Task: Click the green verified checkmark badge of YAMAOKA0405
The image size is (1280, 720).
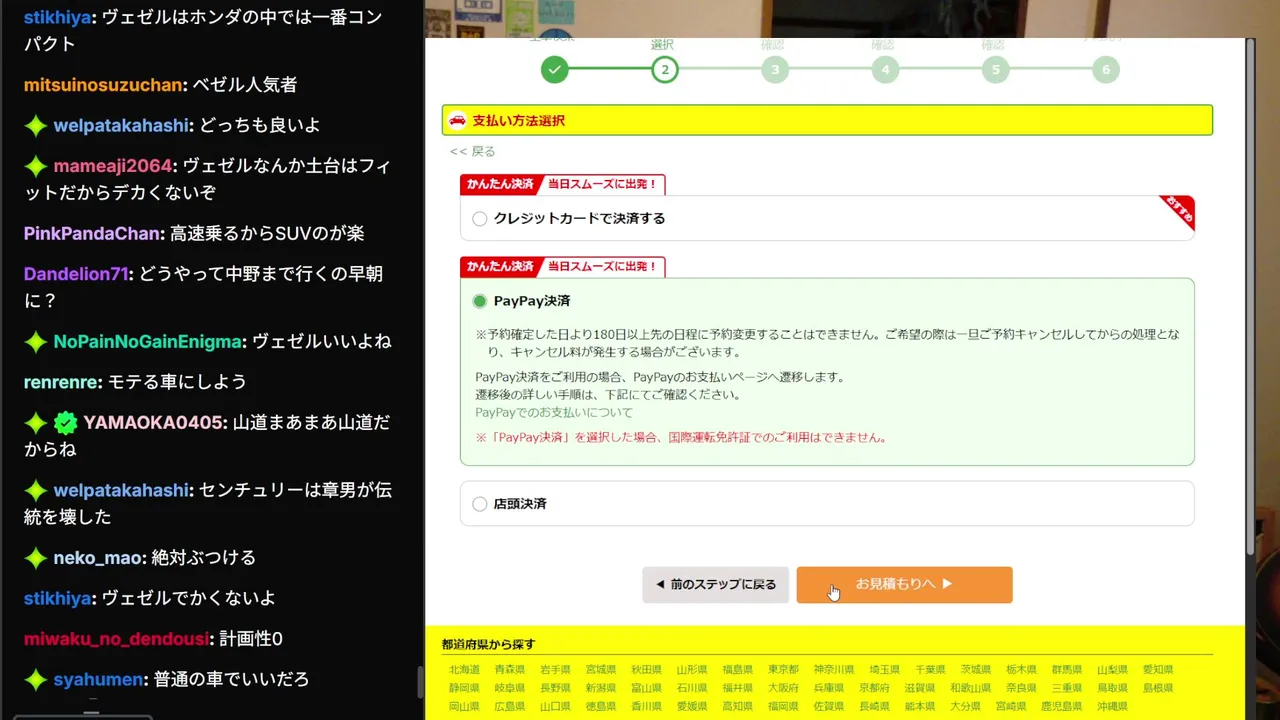Action: coord(66,423)
